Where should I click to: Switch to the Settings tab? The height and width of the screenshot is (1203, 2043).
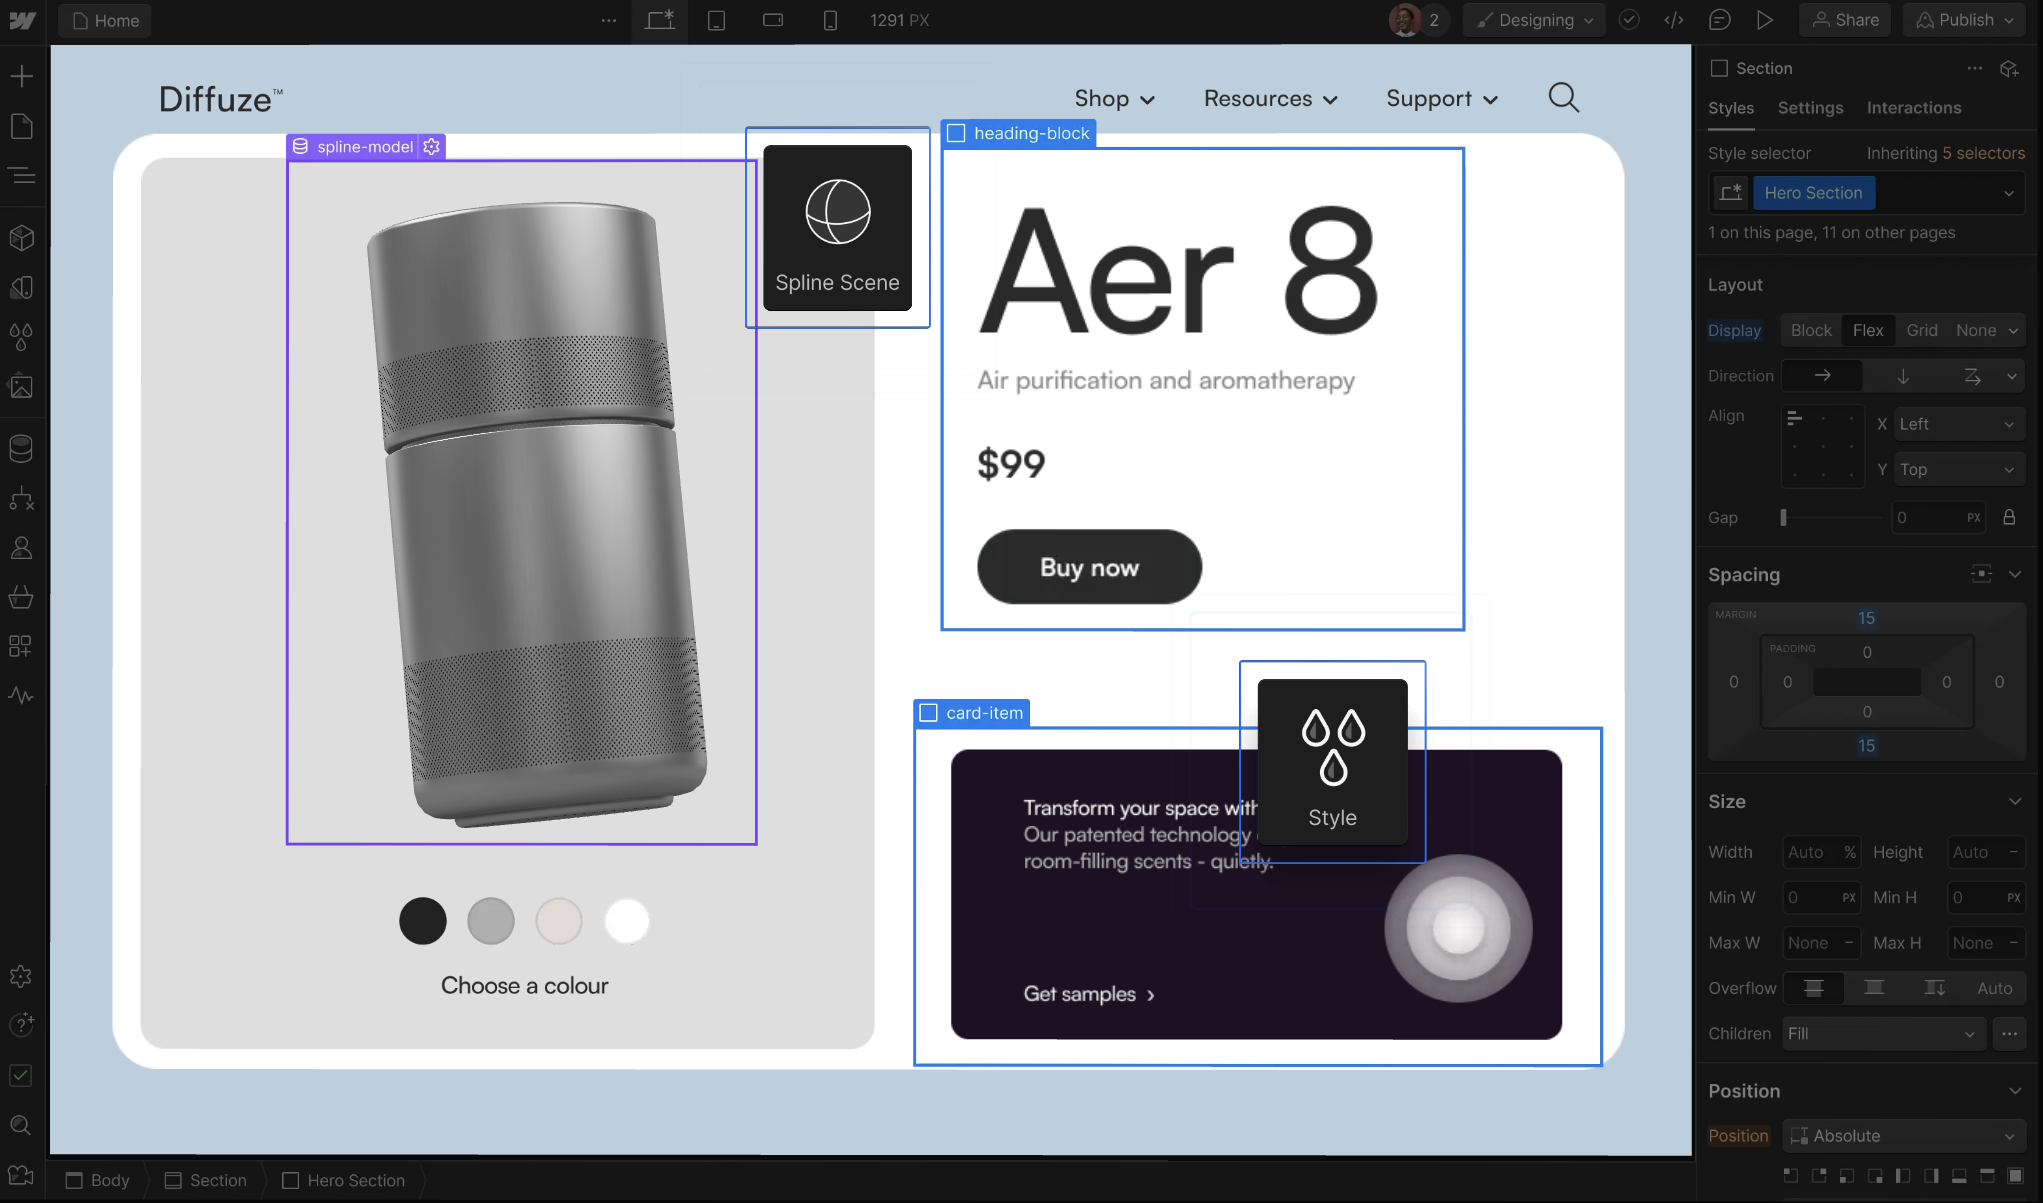tap(1810, 108)
